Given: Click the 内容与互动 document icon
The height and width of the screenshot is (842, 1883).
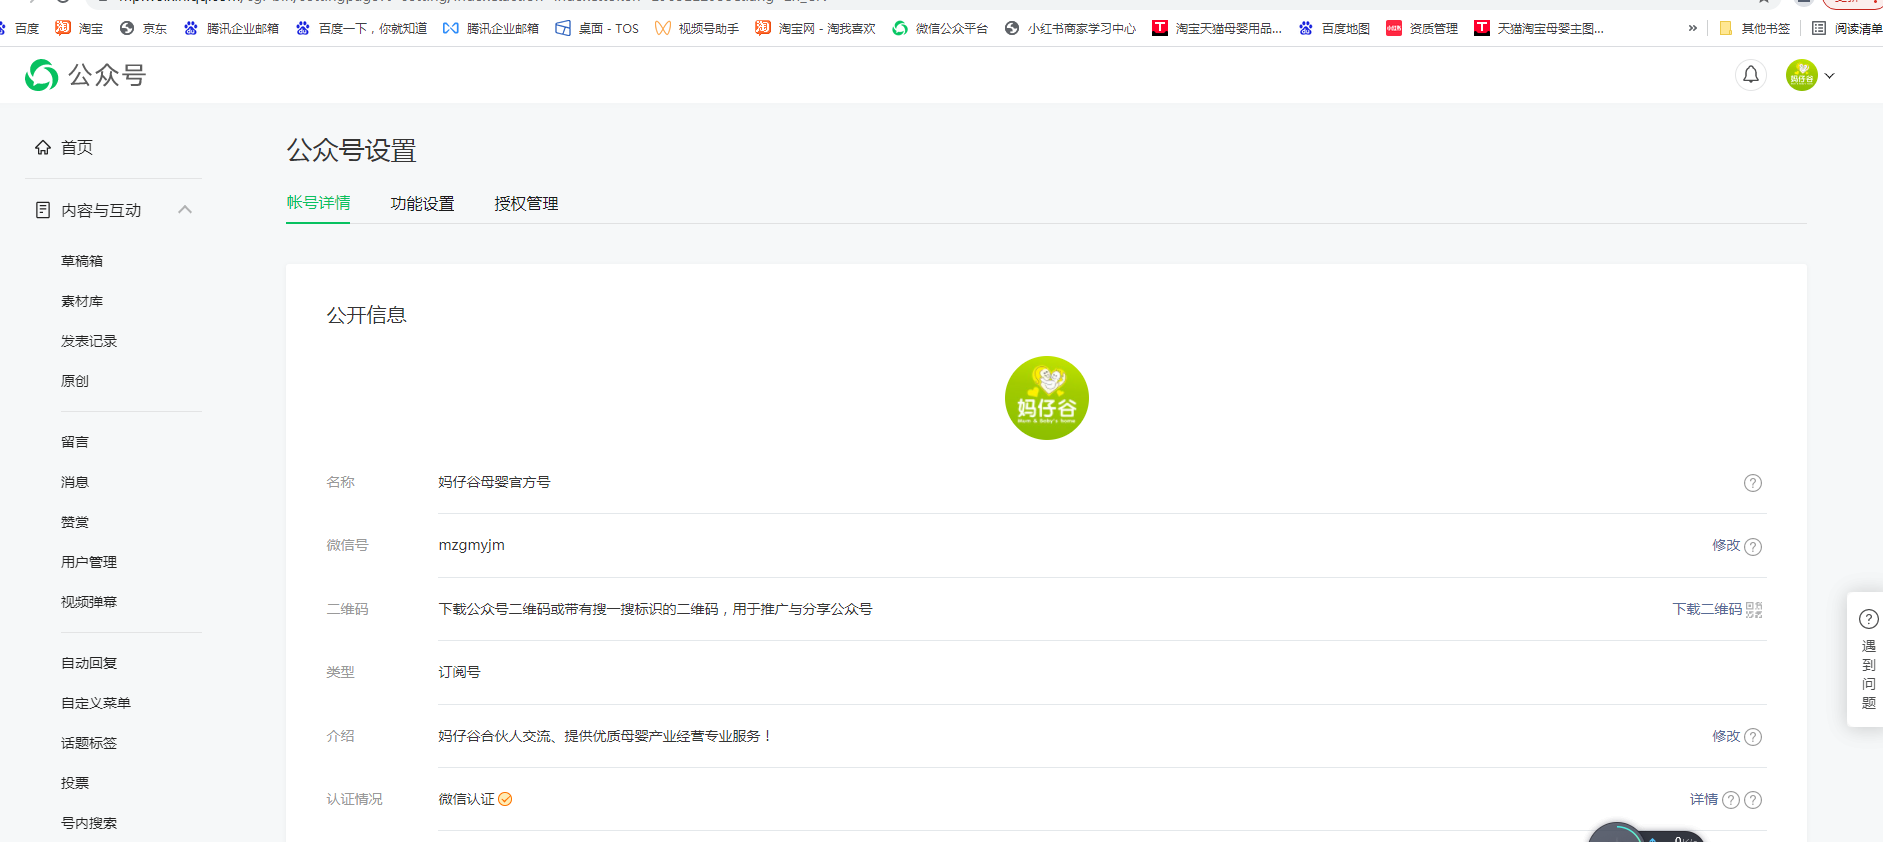Looking at the screenshot, I should click(43, 210).
